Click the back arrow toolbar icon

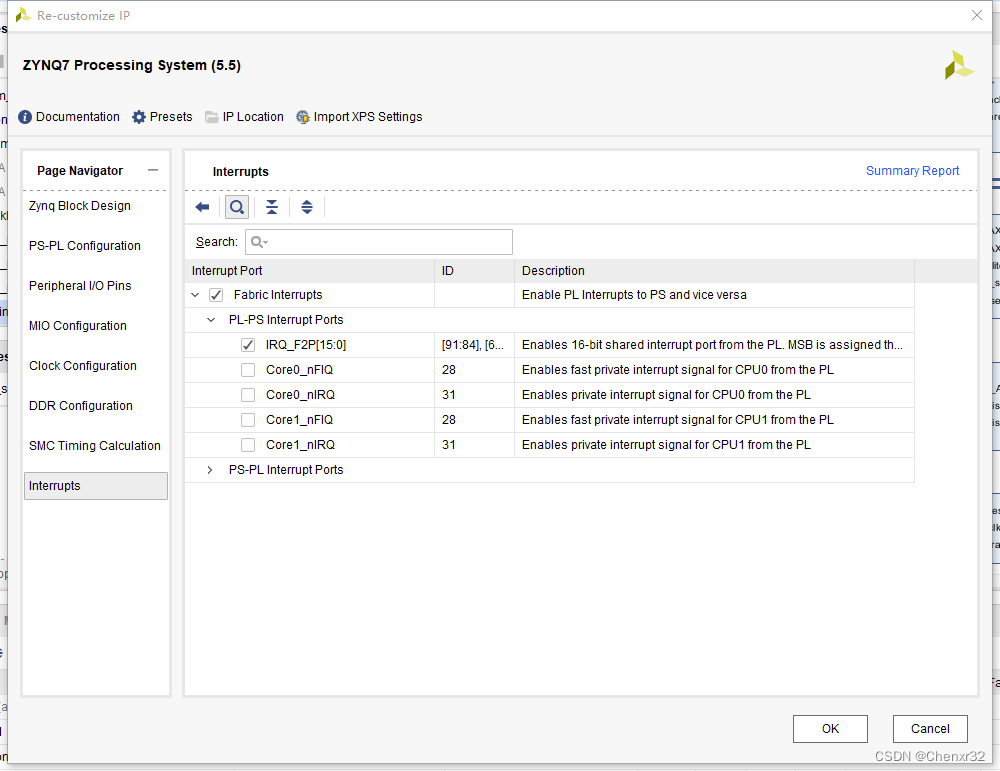point(202,207)
